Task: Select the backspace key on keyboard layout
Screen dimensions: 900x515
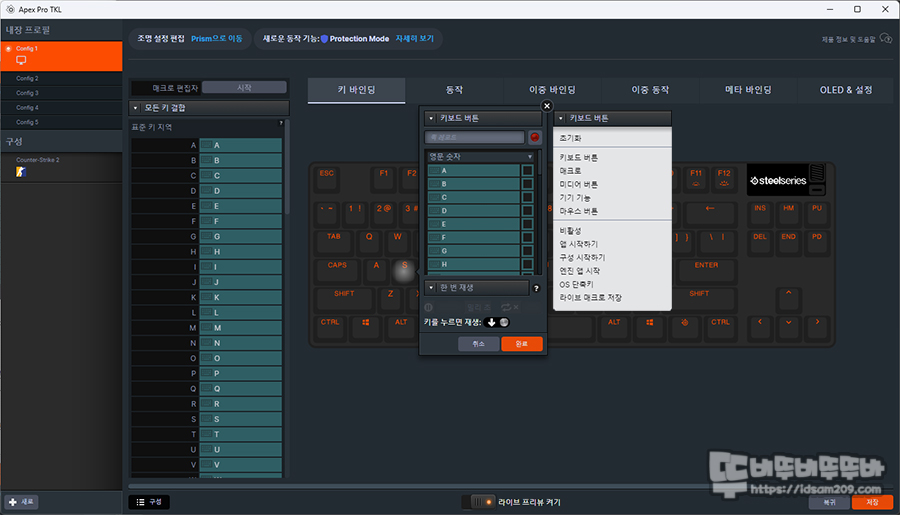Action: pyautogui.click(x=711, y=213)
